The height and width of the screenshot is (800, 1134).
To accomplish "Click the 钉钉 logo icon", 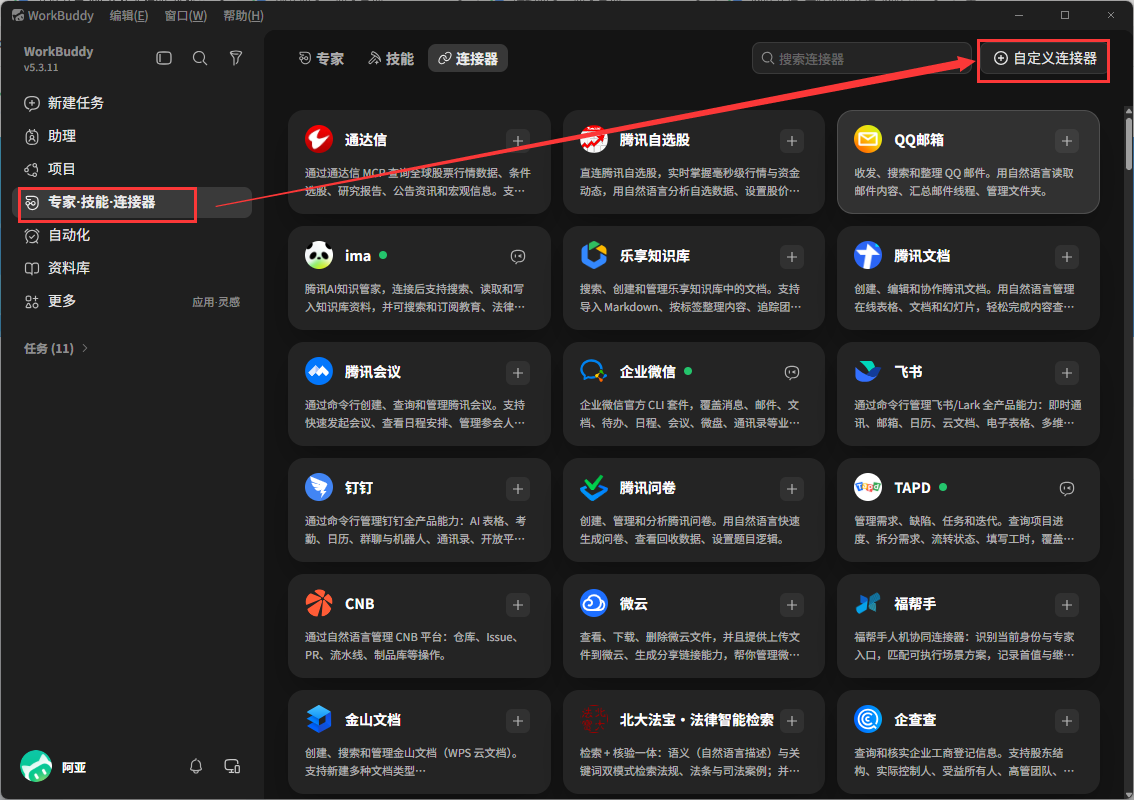I will [x=319, y=487].
